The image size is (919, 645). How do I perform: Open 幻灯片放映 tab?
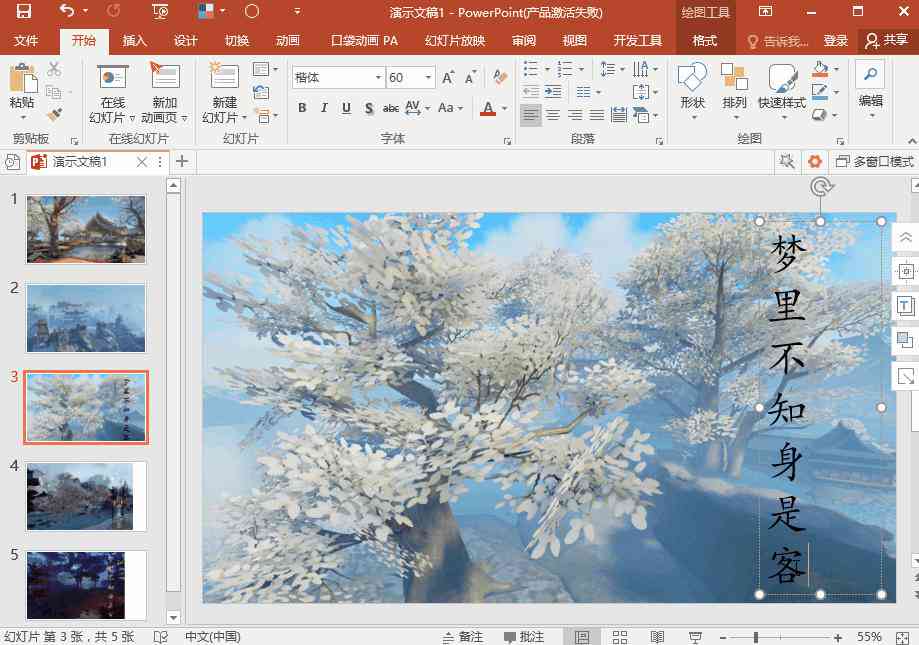(x=455, y=40)
